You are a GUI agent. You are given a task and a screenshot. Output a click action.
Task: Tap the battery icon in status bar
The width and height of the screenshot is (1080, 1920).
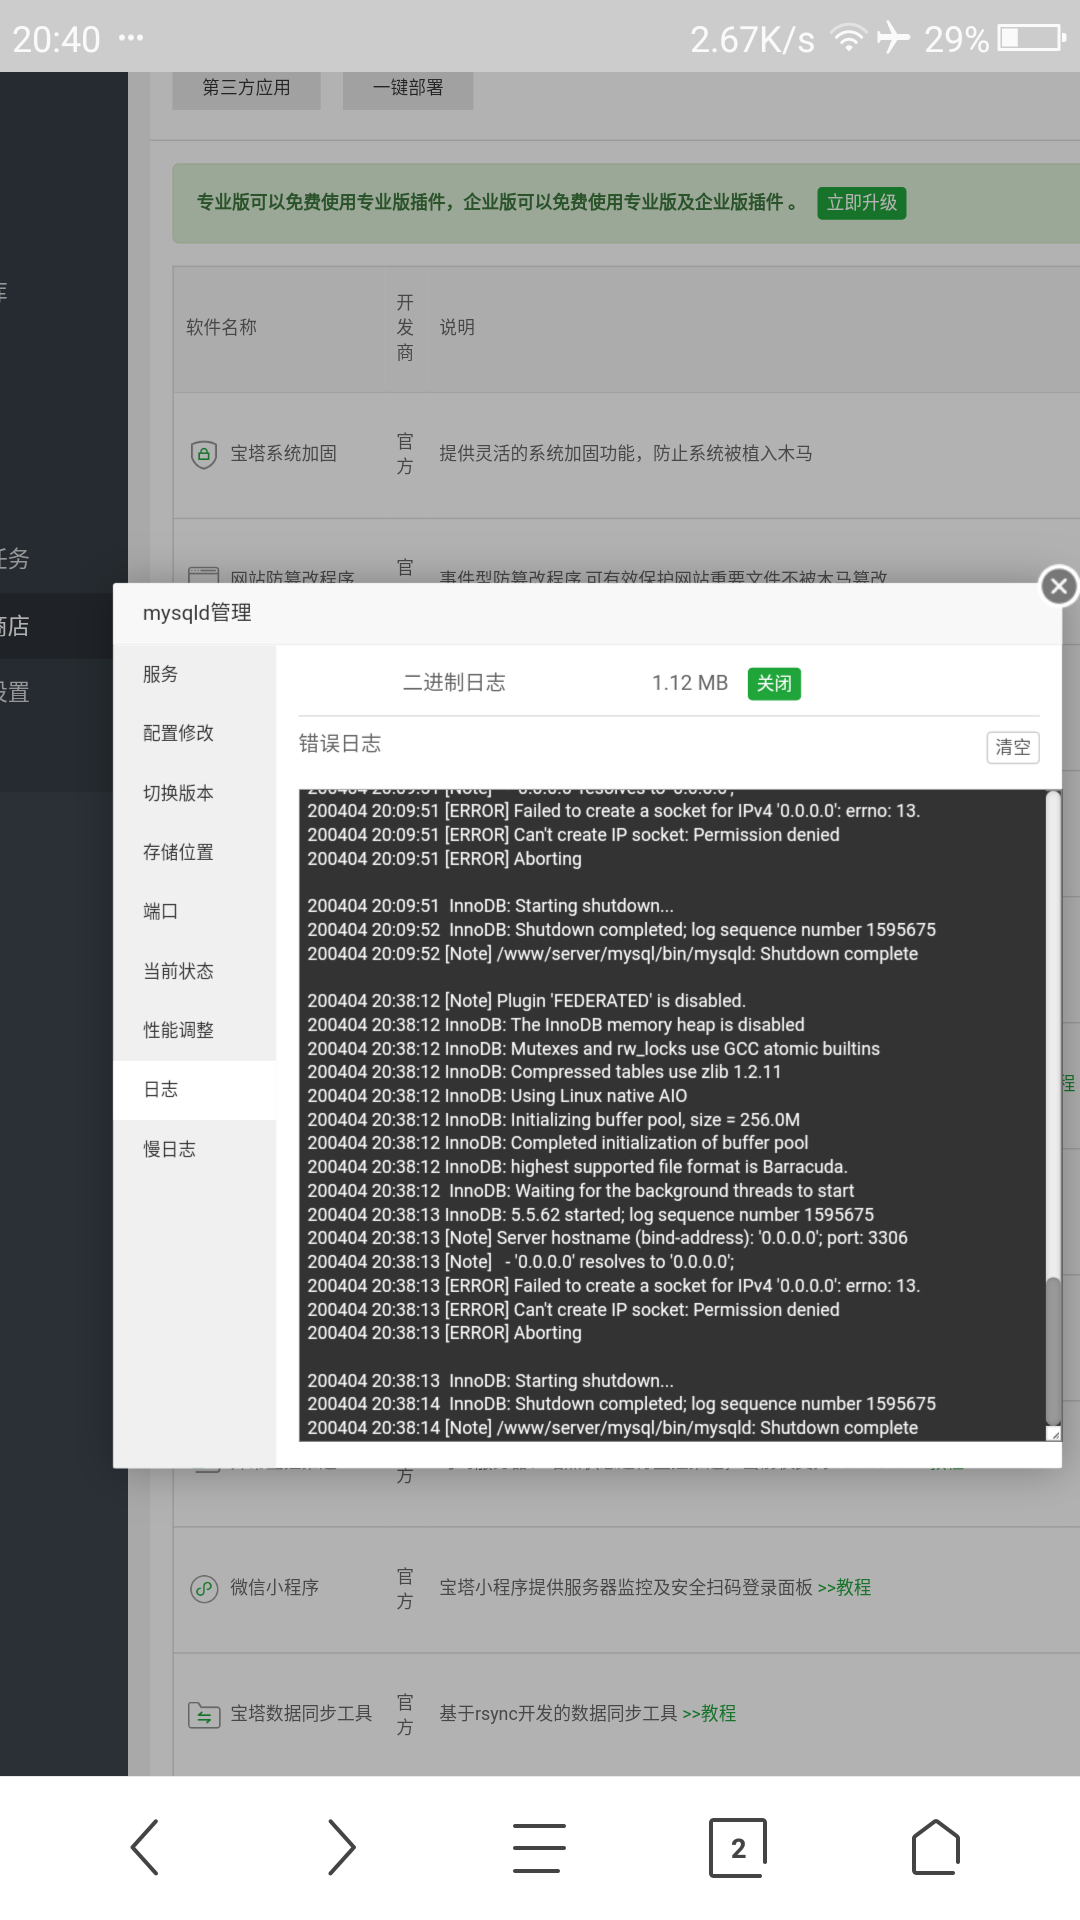[1033, 38]
